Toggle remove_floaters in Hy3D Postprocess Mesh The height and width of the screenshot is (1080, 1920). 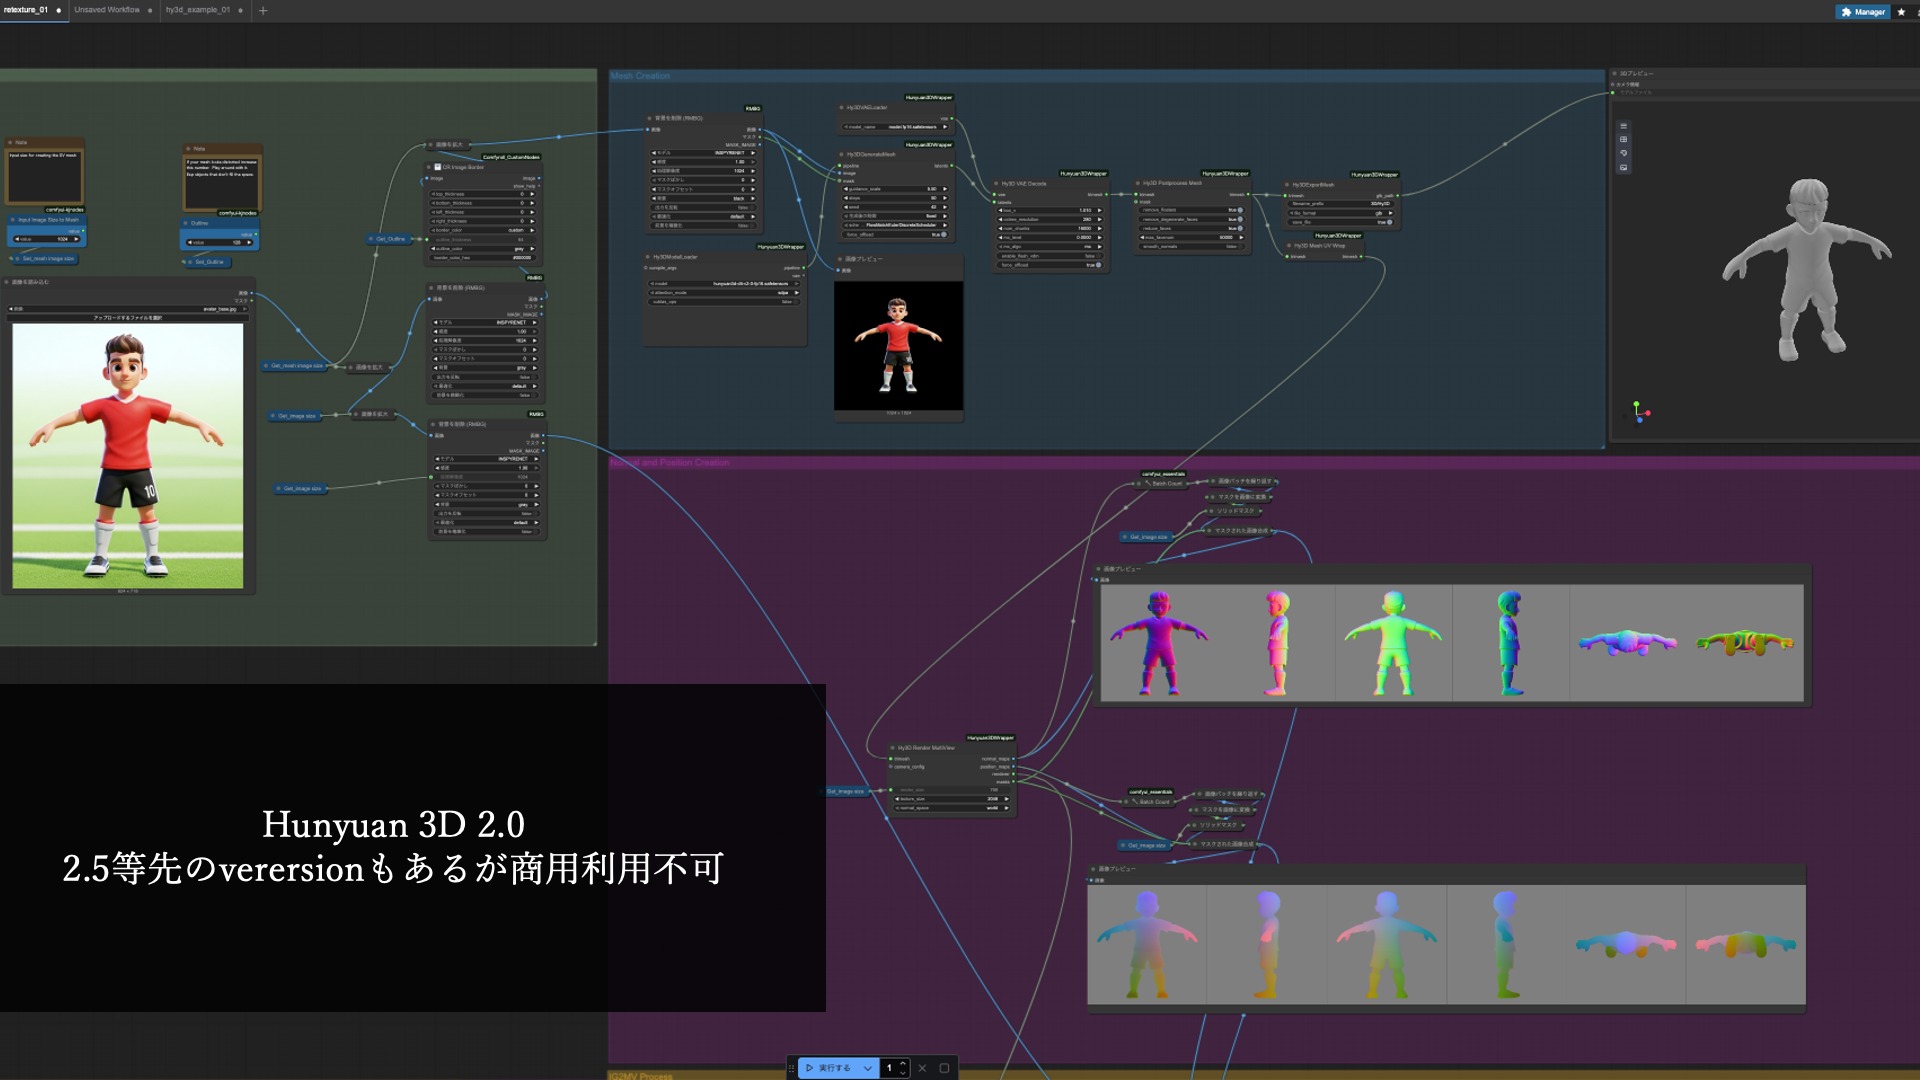(1240, 210)
